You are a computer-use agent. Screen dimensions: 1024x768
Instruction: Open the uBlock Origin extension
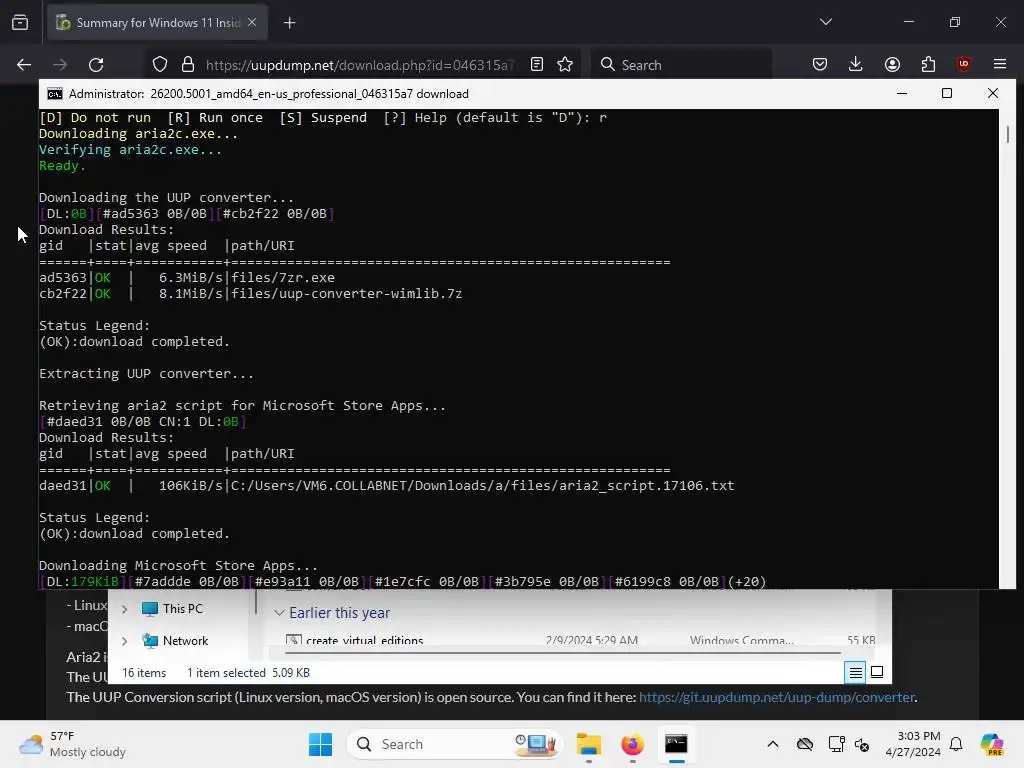click(963, 64)
